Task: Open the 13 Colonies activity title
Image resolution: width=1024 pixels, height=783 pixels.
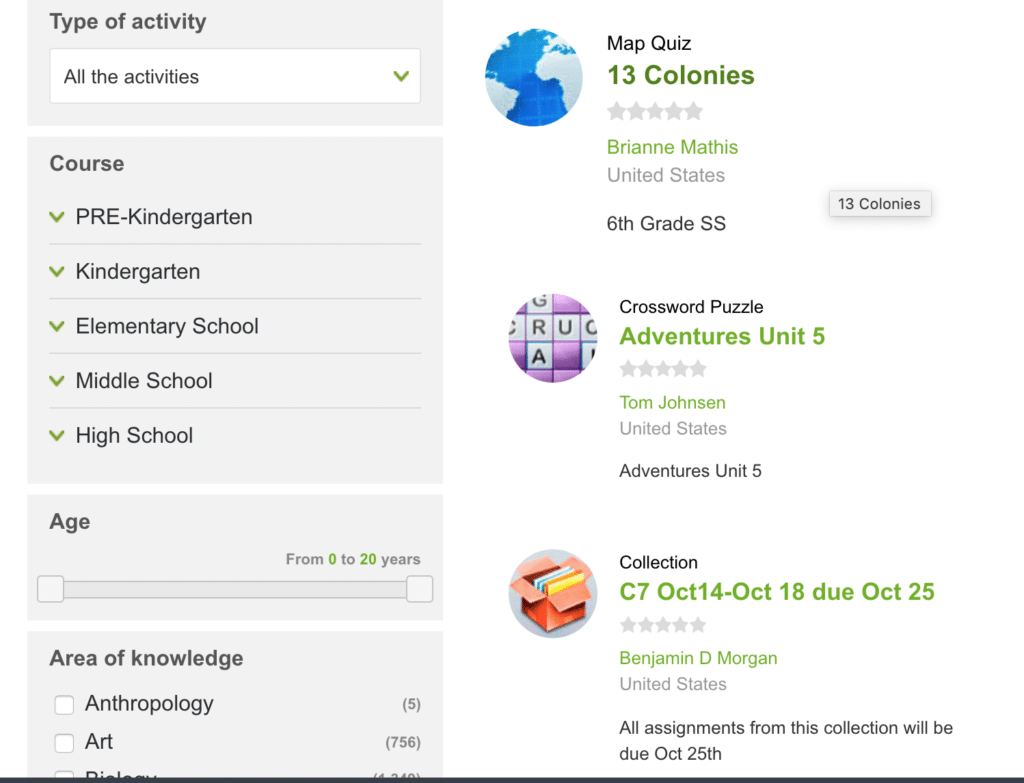Action: point(680,75)
